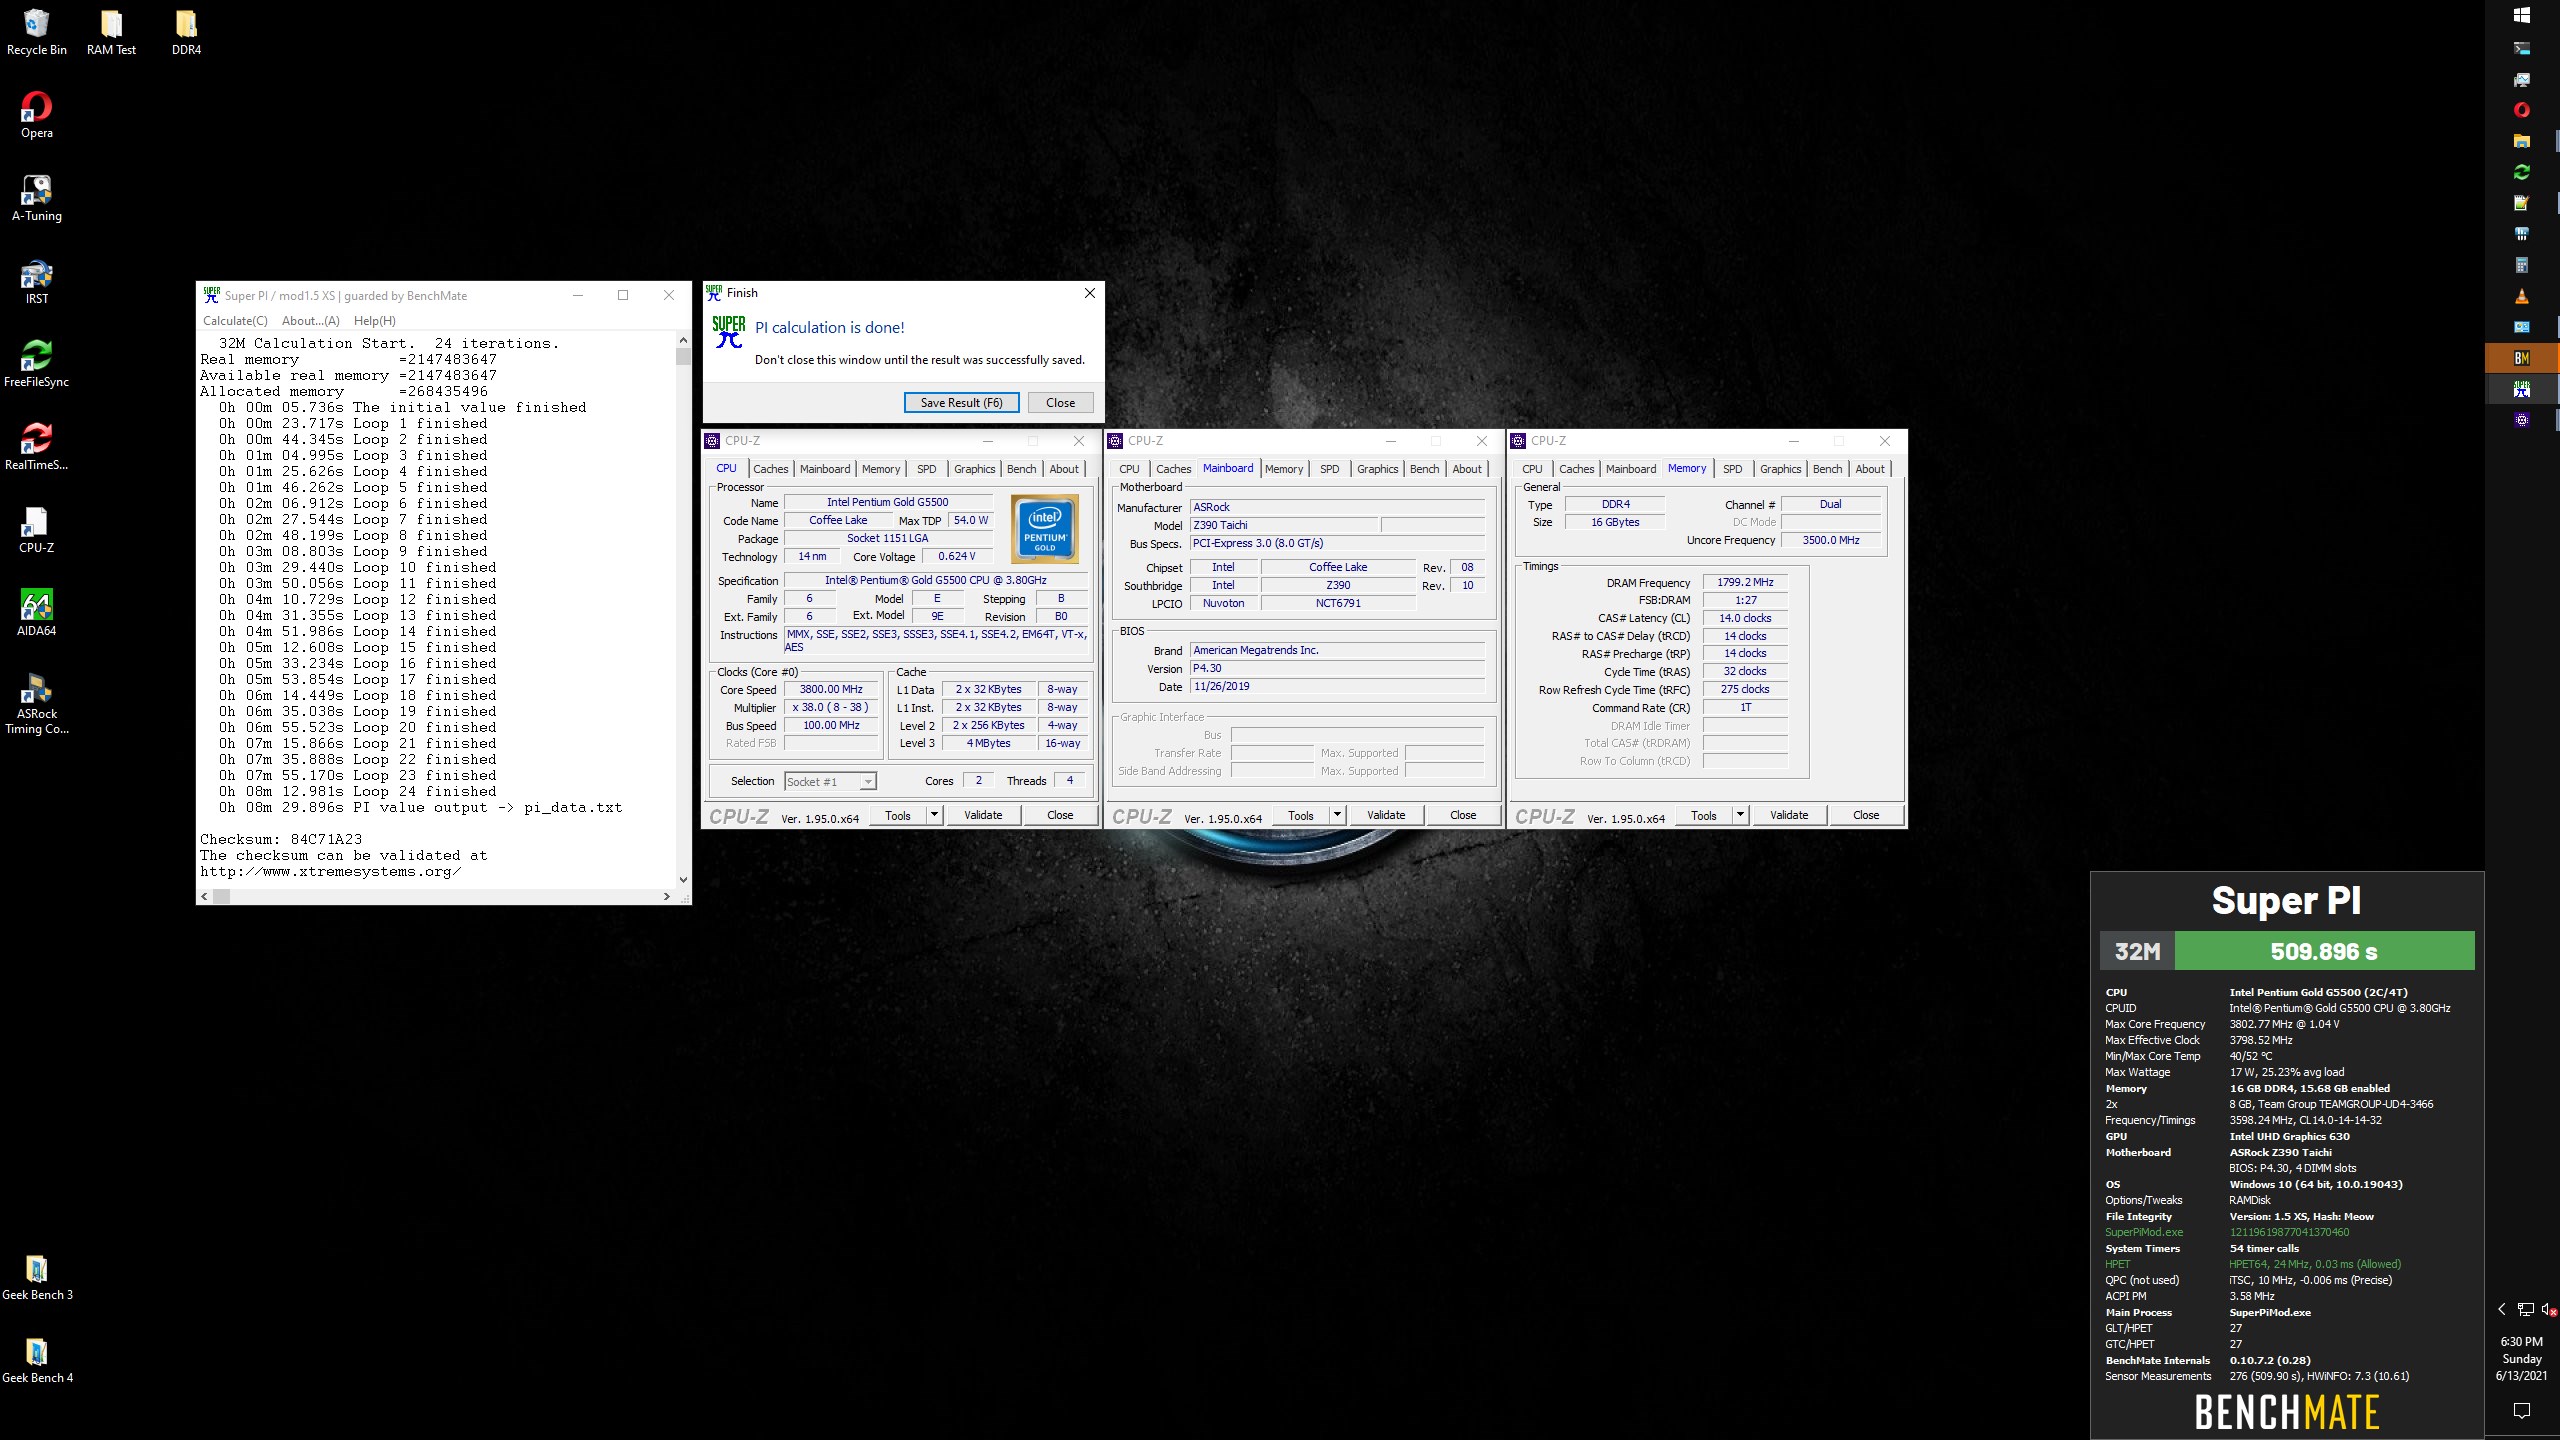Dismiss Finish dialog with the X button
Viewport: 2560px width, 1440px height.
(1090, 293)
